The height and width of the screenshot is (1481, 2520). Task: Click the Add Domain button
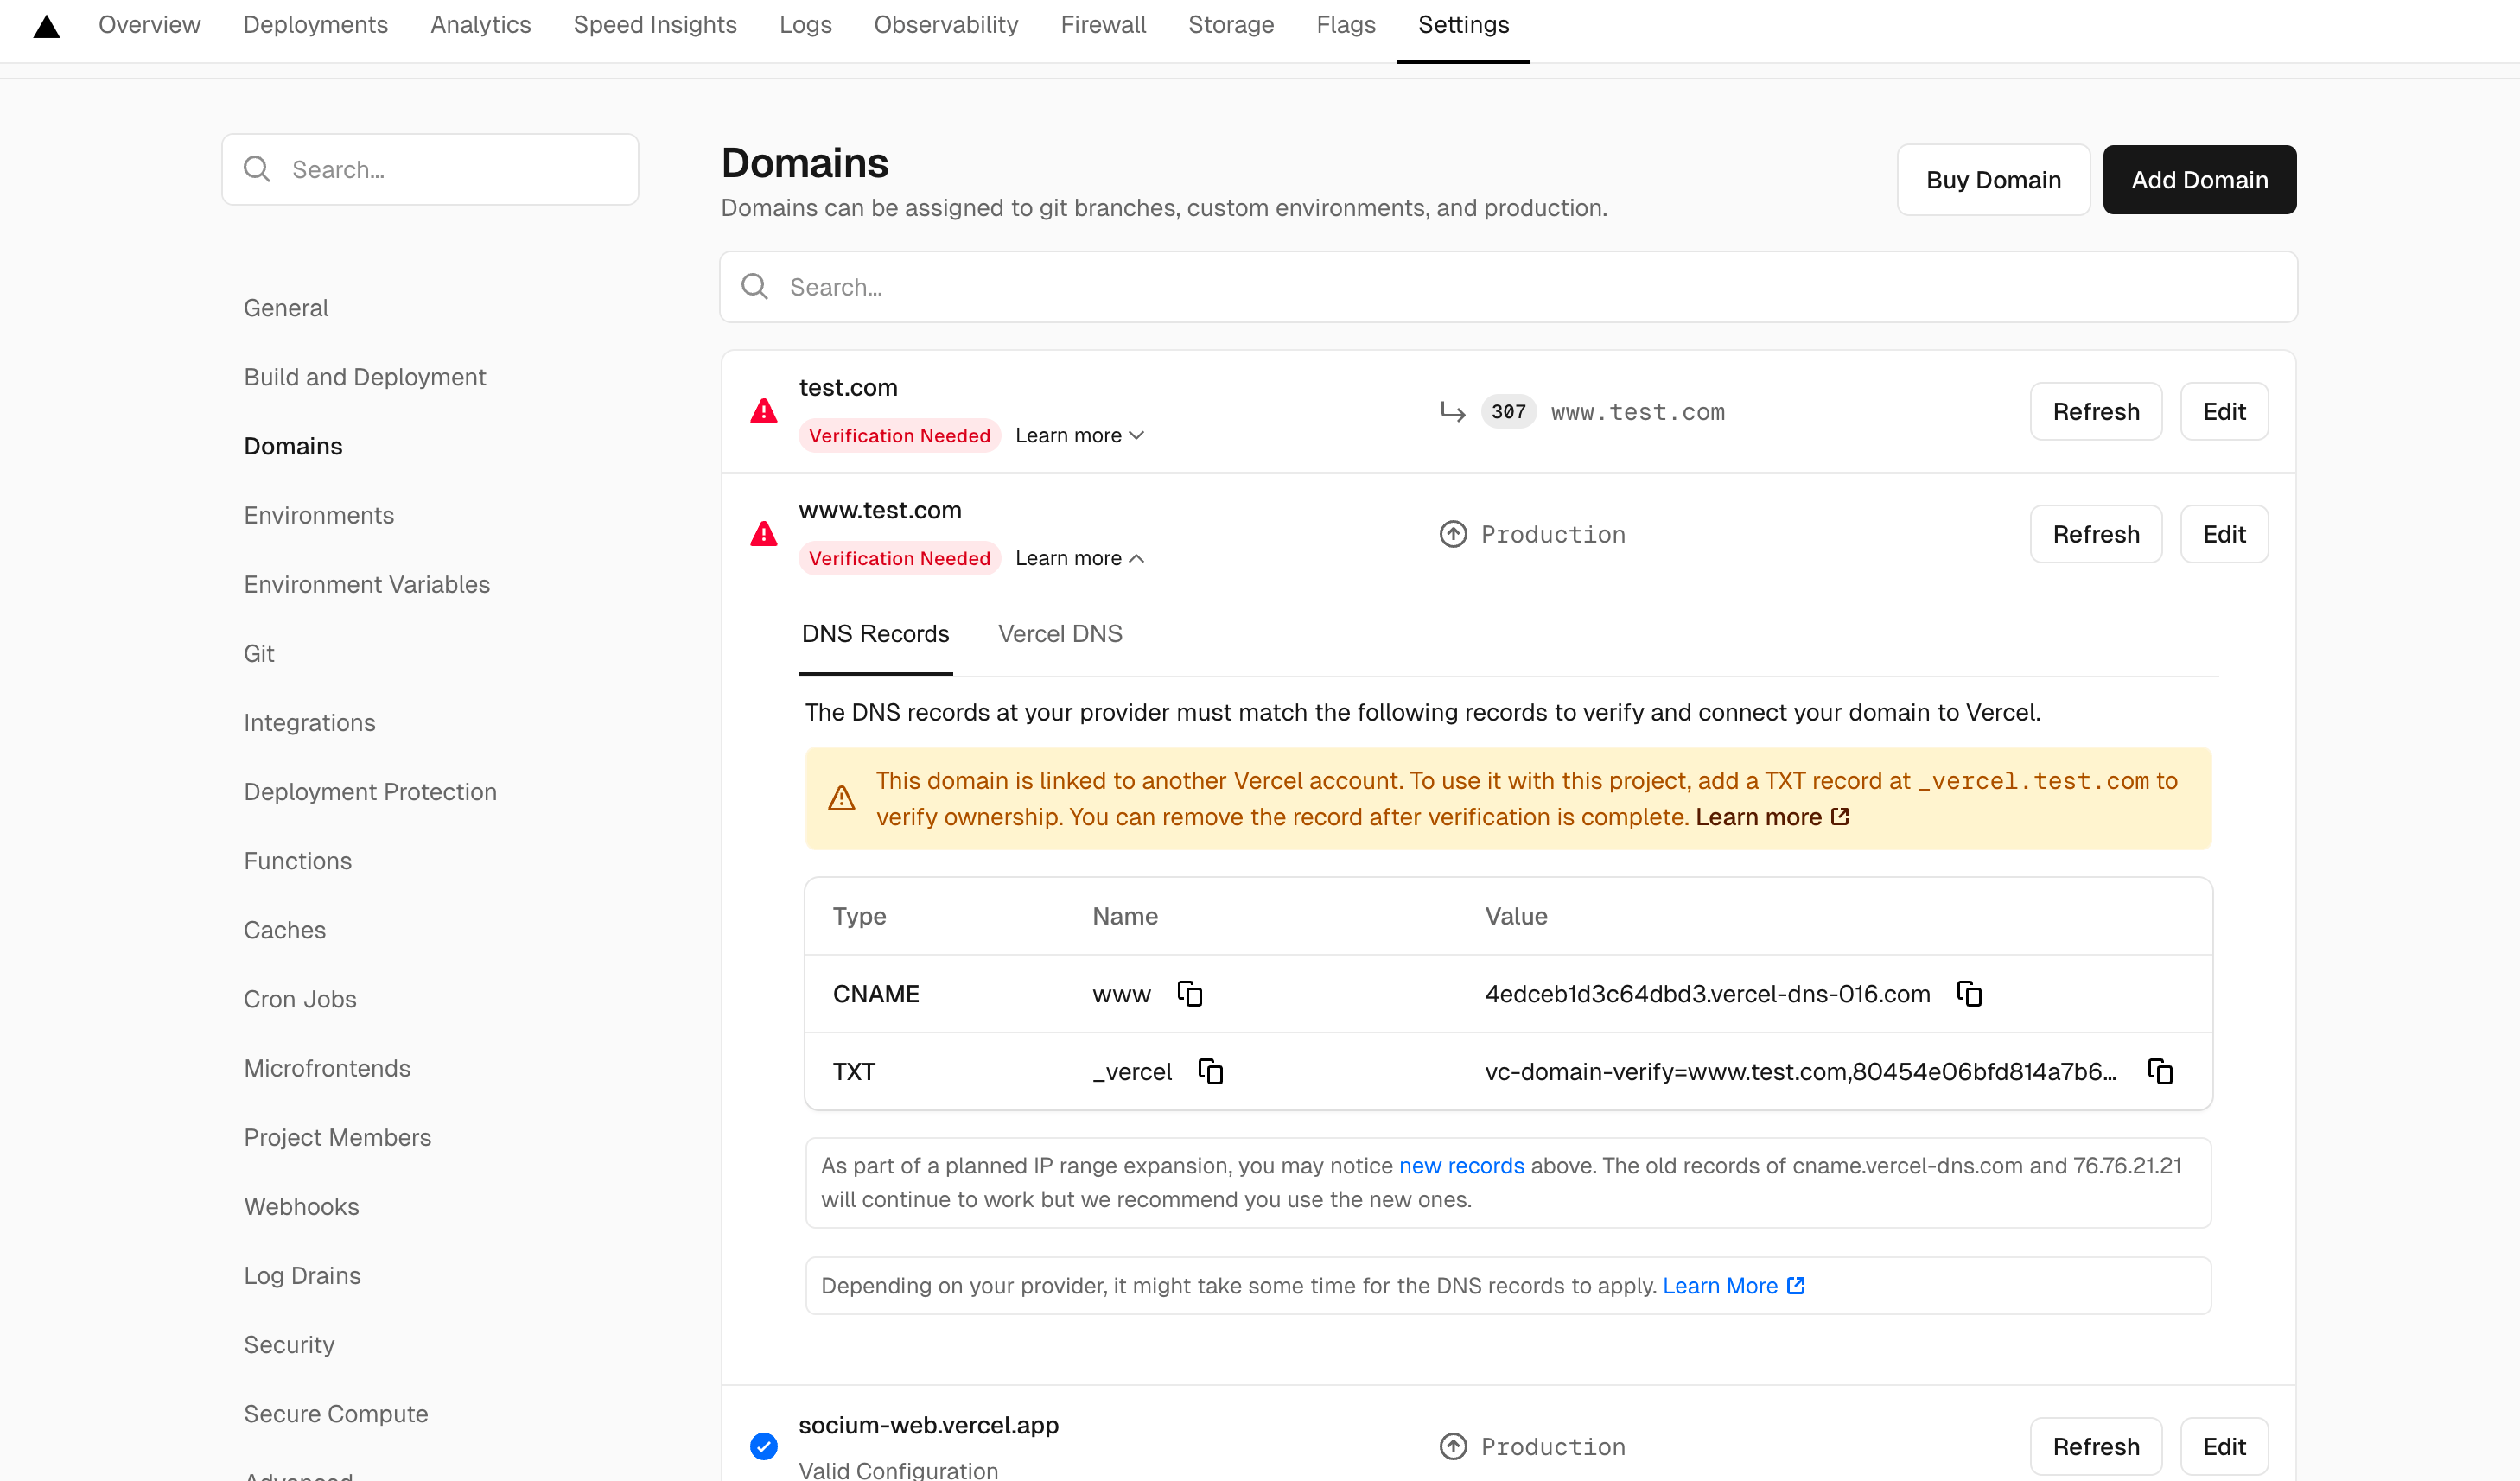click(x=2198, y=180)
